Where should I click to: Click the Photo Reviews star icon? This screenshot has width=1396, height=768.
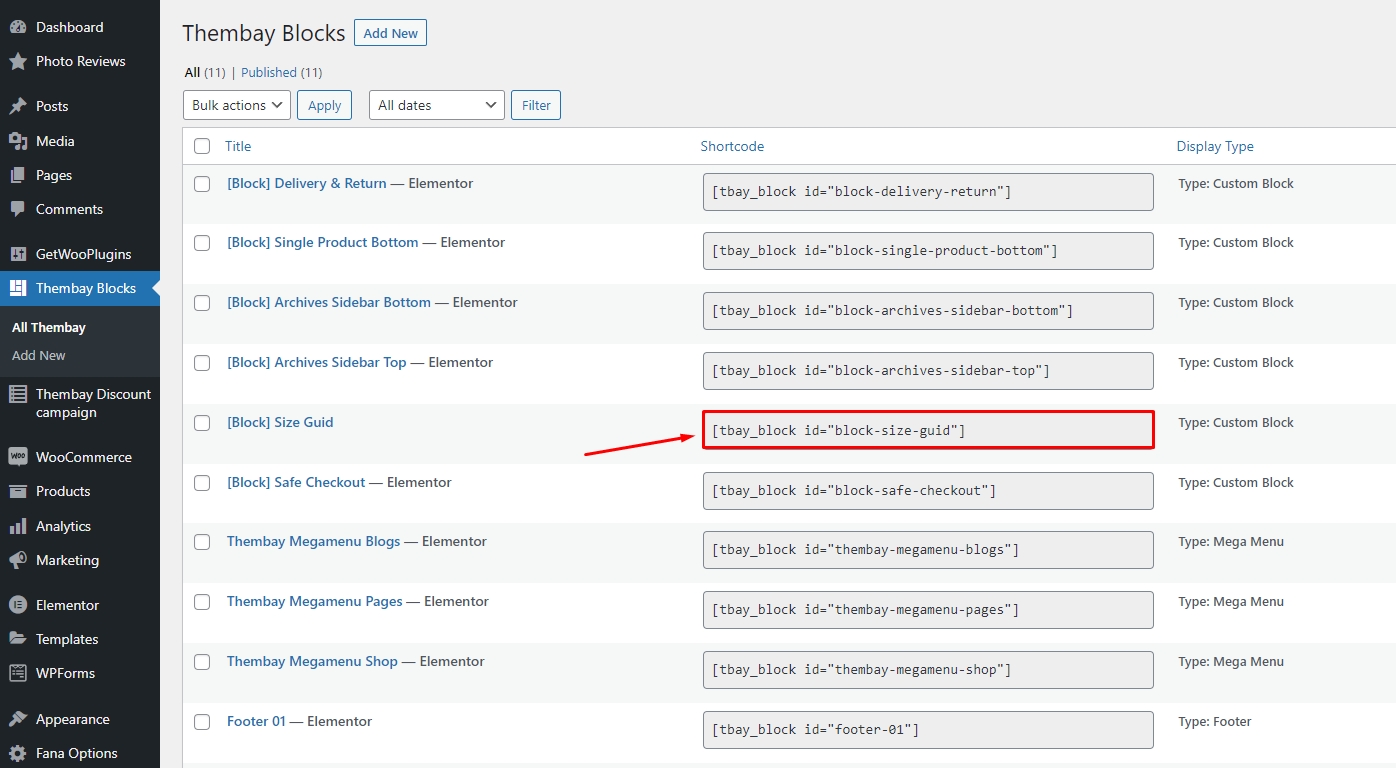click(18, 62)
